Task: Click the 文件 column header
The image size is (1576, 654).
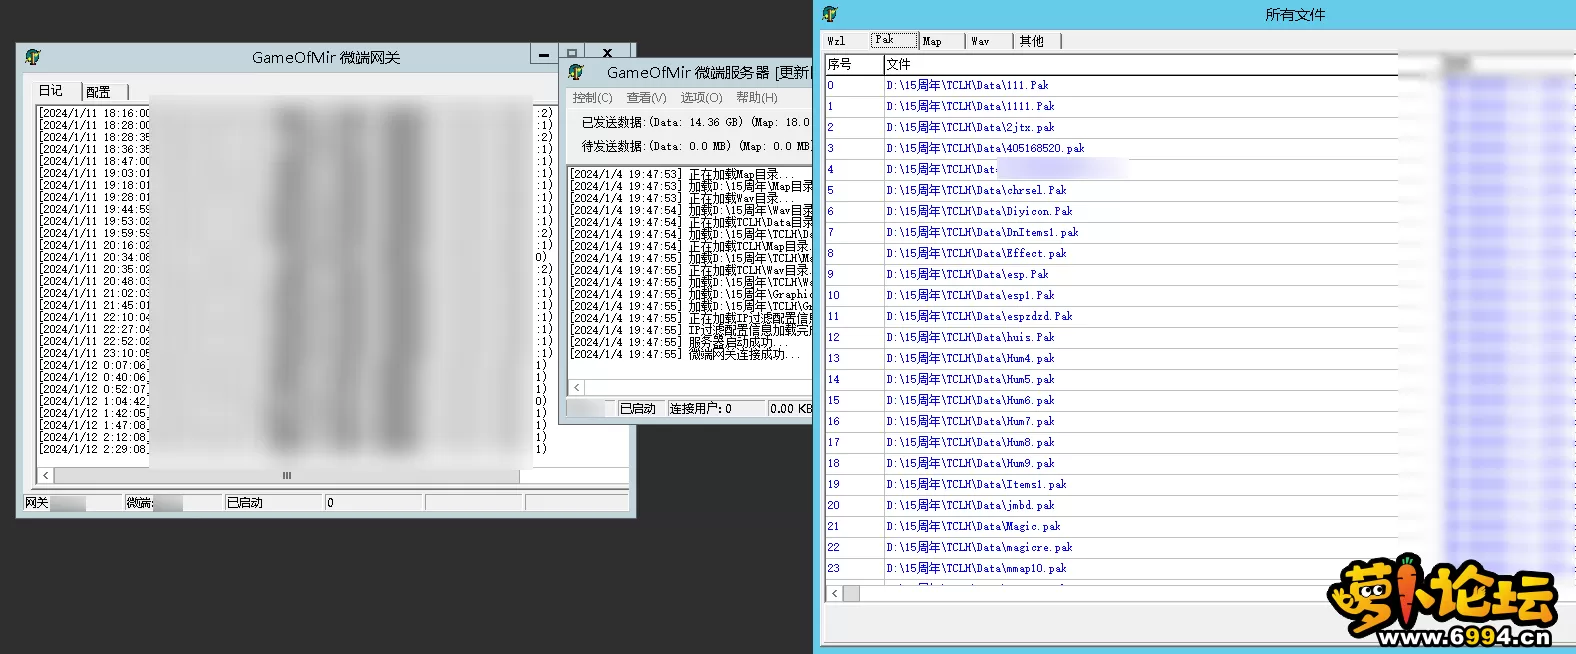Action: click(x=1141, y=64)
